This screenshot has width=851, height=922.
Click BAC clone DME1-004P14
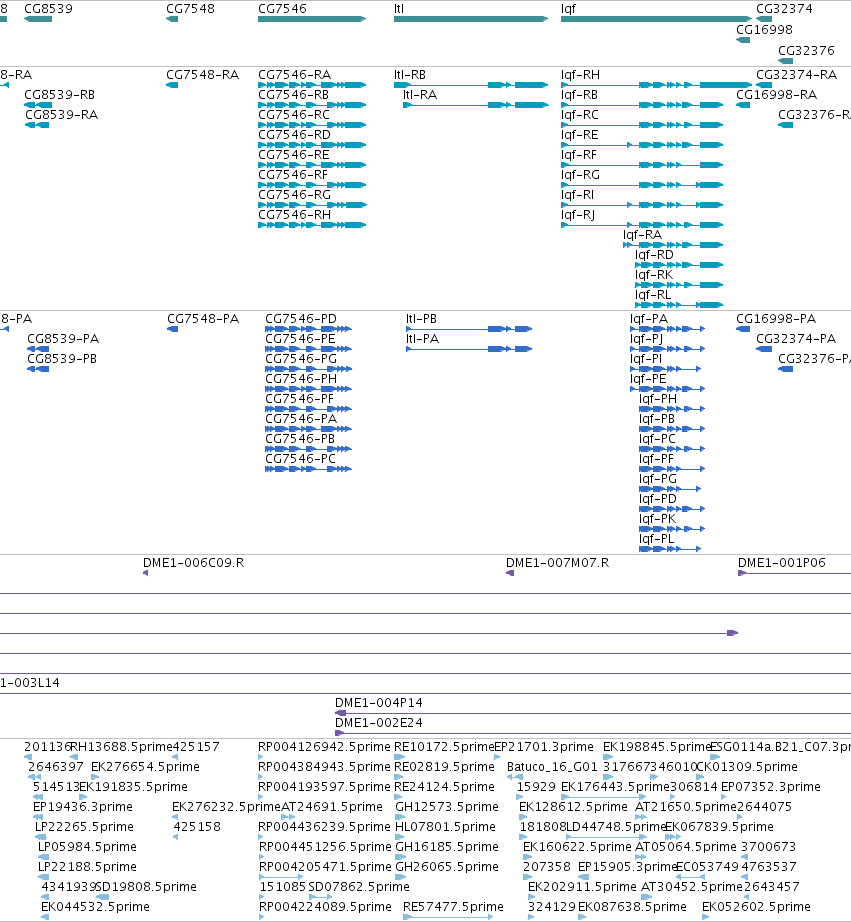pyautogui.click(x=379, y=703)
